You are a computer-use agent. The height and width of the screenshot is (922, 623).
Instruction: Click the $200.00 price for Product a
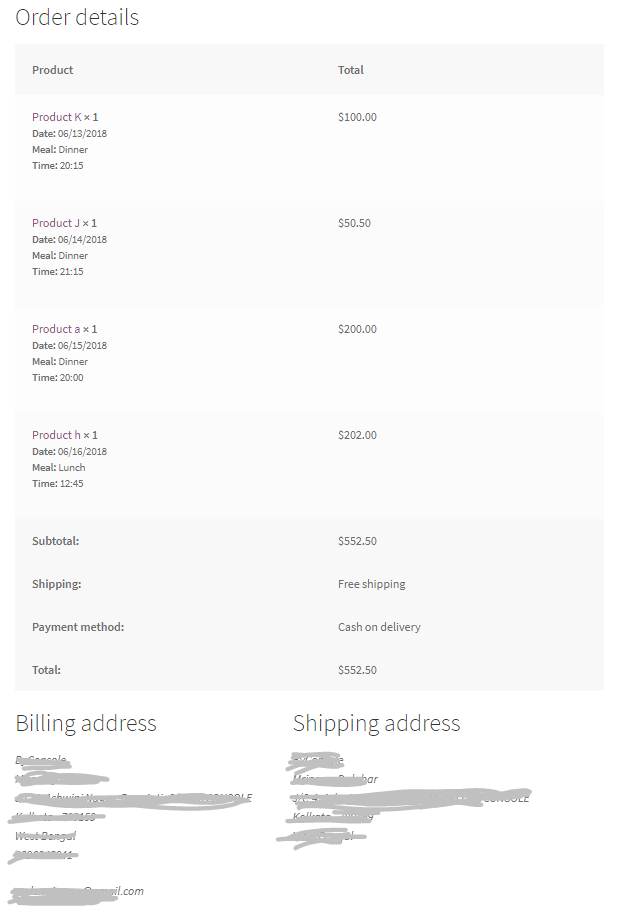(x=357, y=329)
